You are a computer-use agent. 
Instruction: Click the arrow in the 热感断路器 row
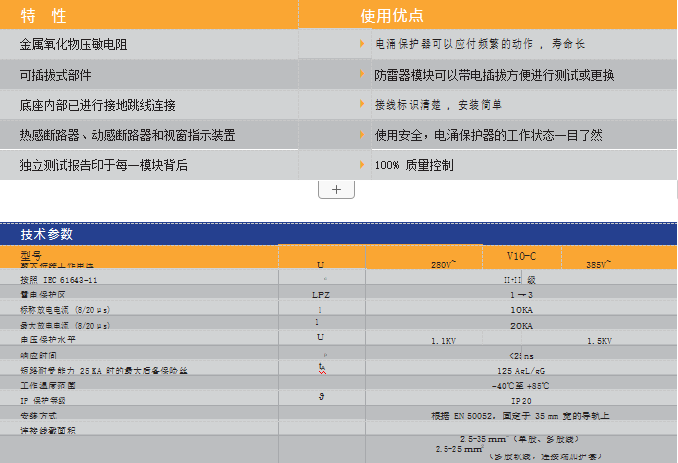pyautogui.click(x=362, y=134)
